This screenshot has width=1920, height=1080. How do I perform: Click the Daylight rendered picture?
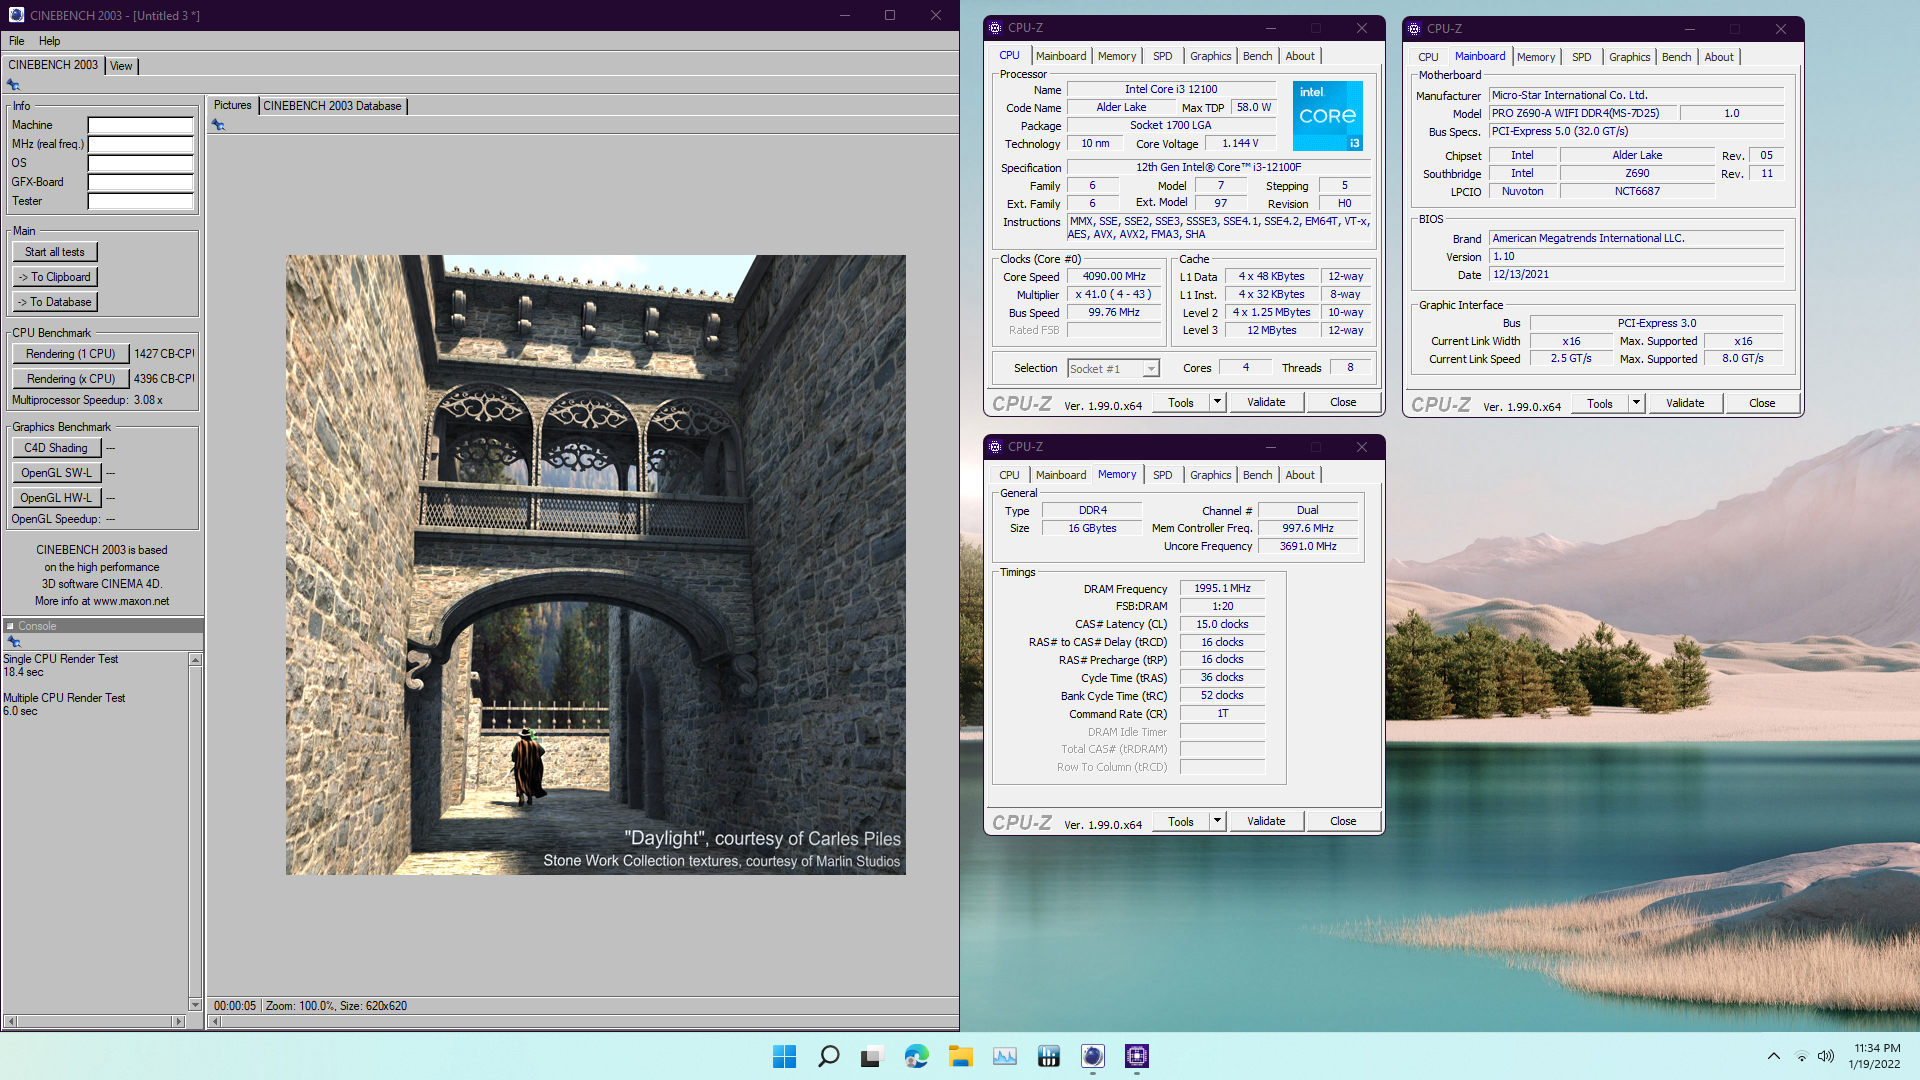pos(596,565)
